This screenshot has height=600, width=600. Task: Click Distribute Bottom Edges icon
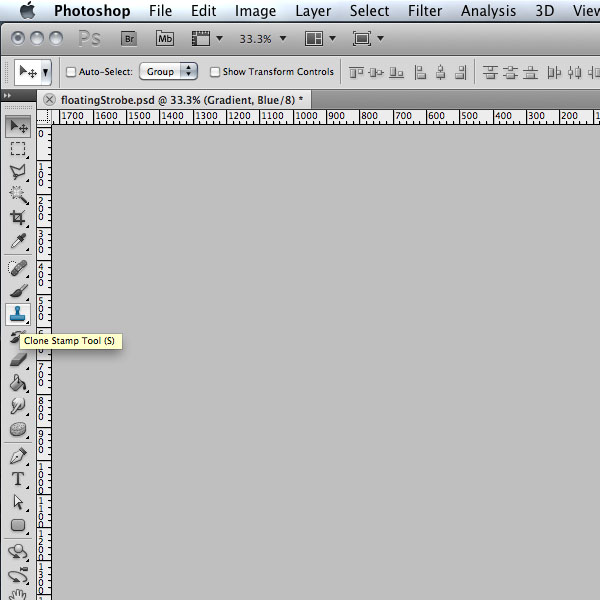click(x=530, y=72)
